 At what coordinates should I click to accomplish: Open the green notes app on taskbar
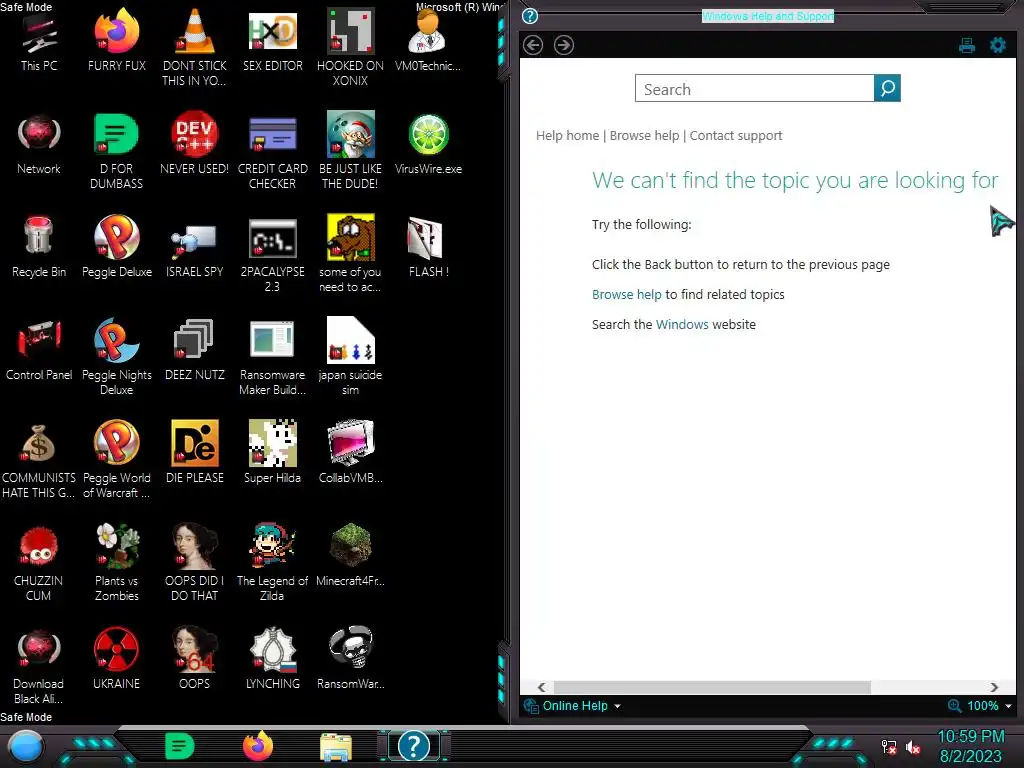coord(180,746)
